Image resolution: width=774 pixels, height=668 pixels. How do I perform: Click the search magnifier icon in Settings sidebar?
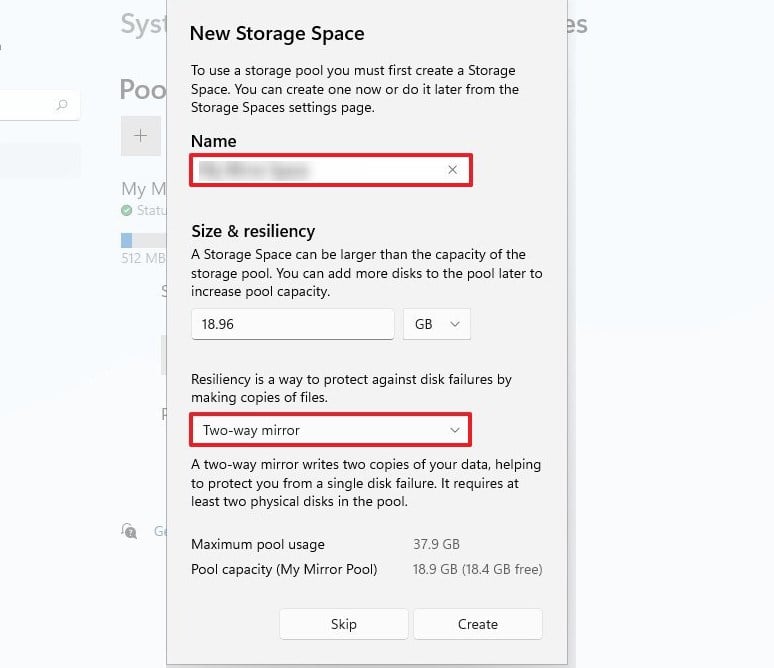[62, 105]
